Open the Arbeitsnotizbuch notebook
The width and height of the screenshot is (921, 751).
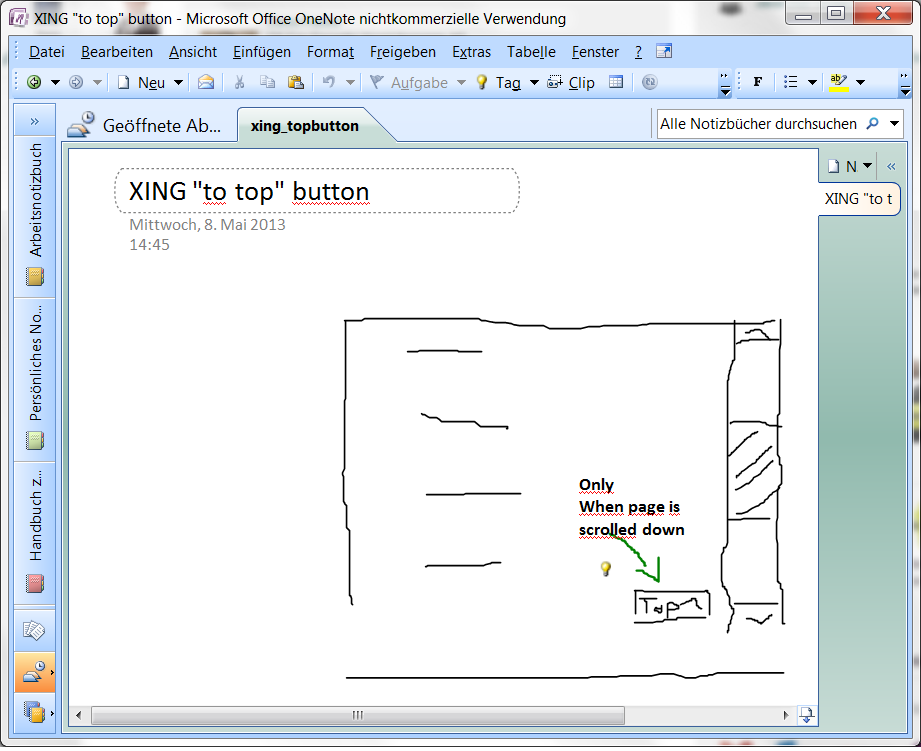tap(35, 214)
